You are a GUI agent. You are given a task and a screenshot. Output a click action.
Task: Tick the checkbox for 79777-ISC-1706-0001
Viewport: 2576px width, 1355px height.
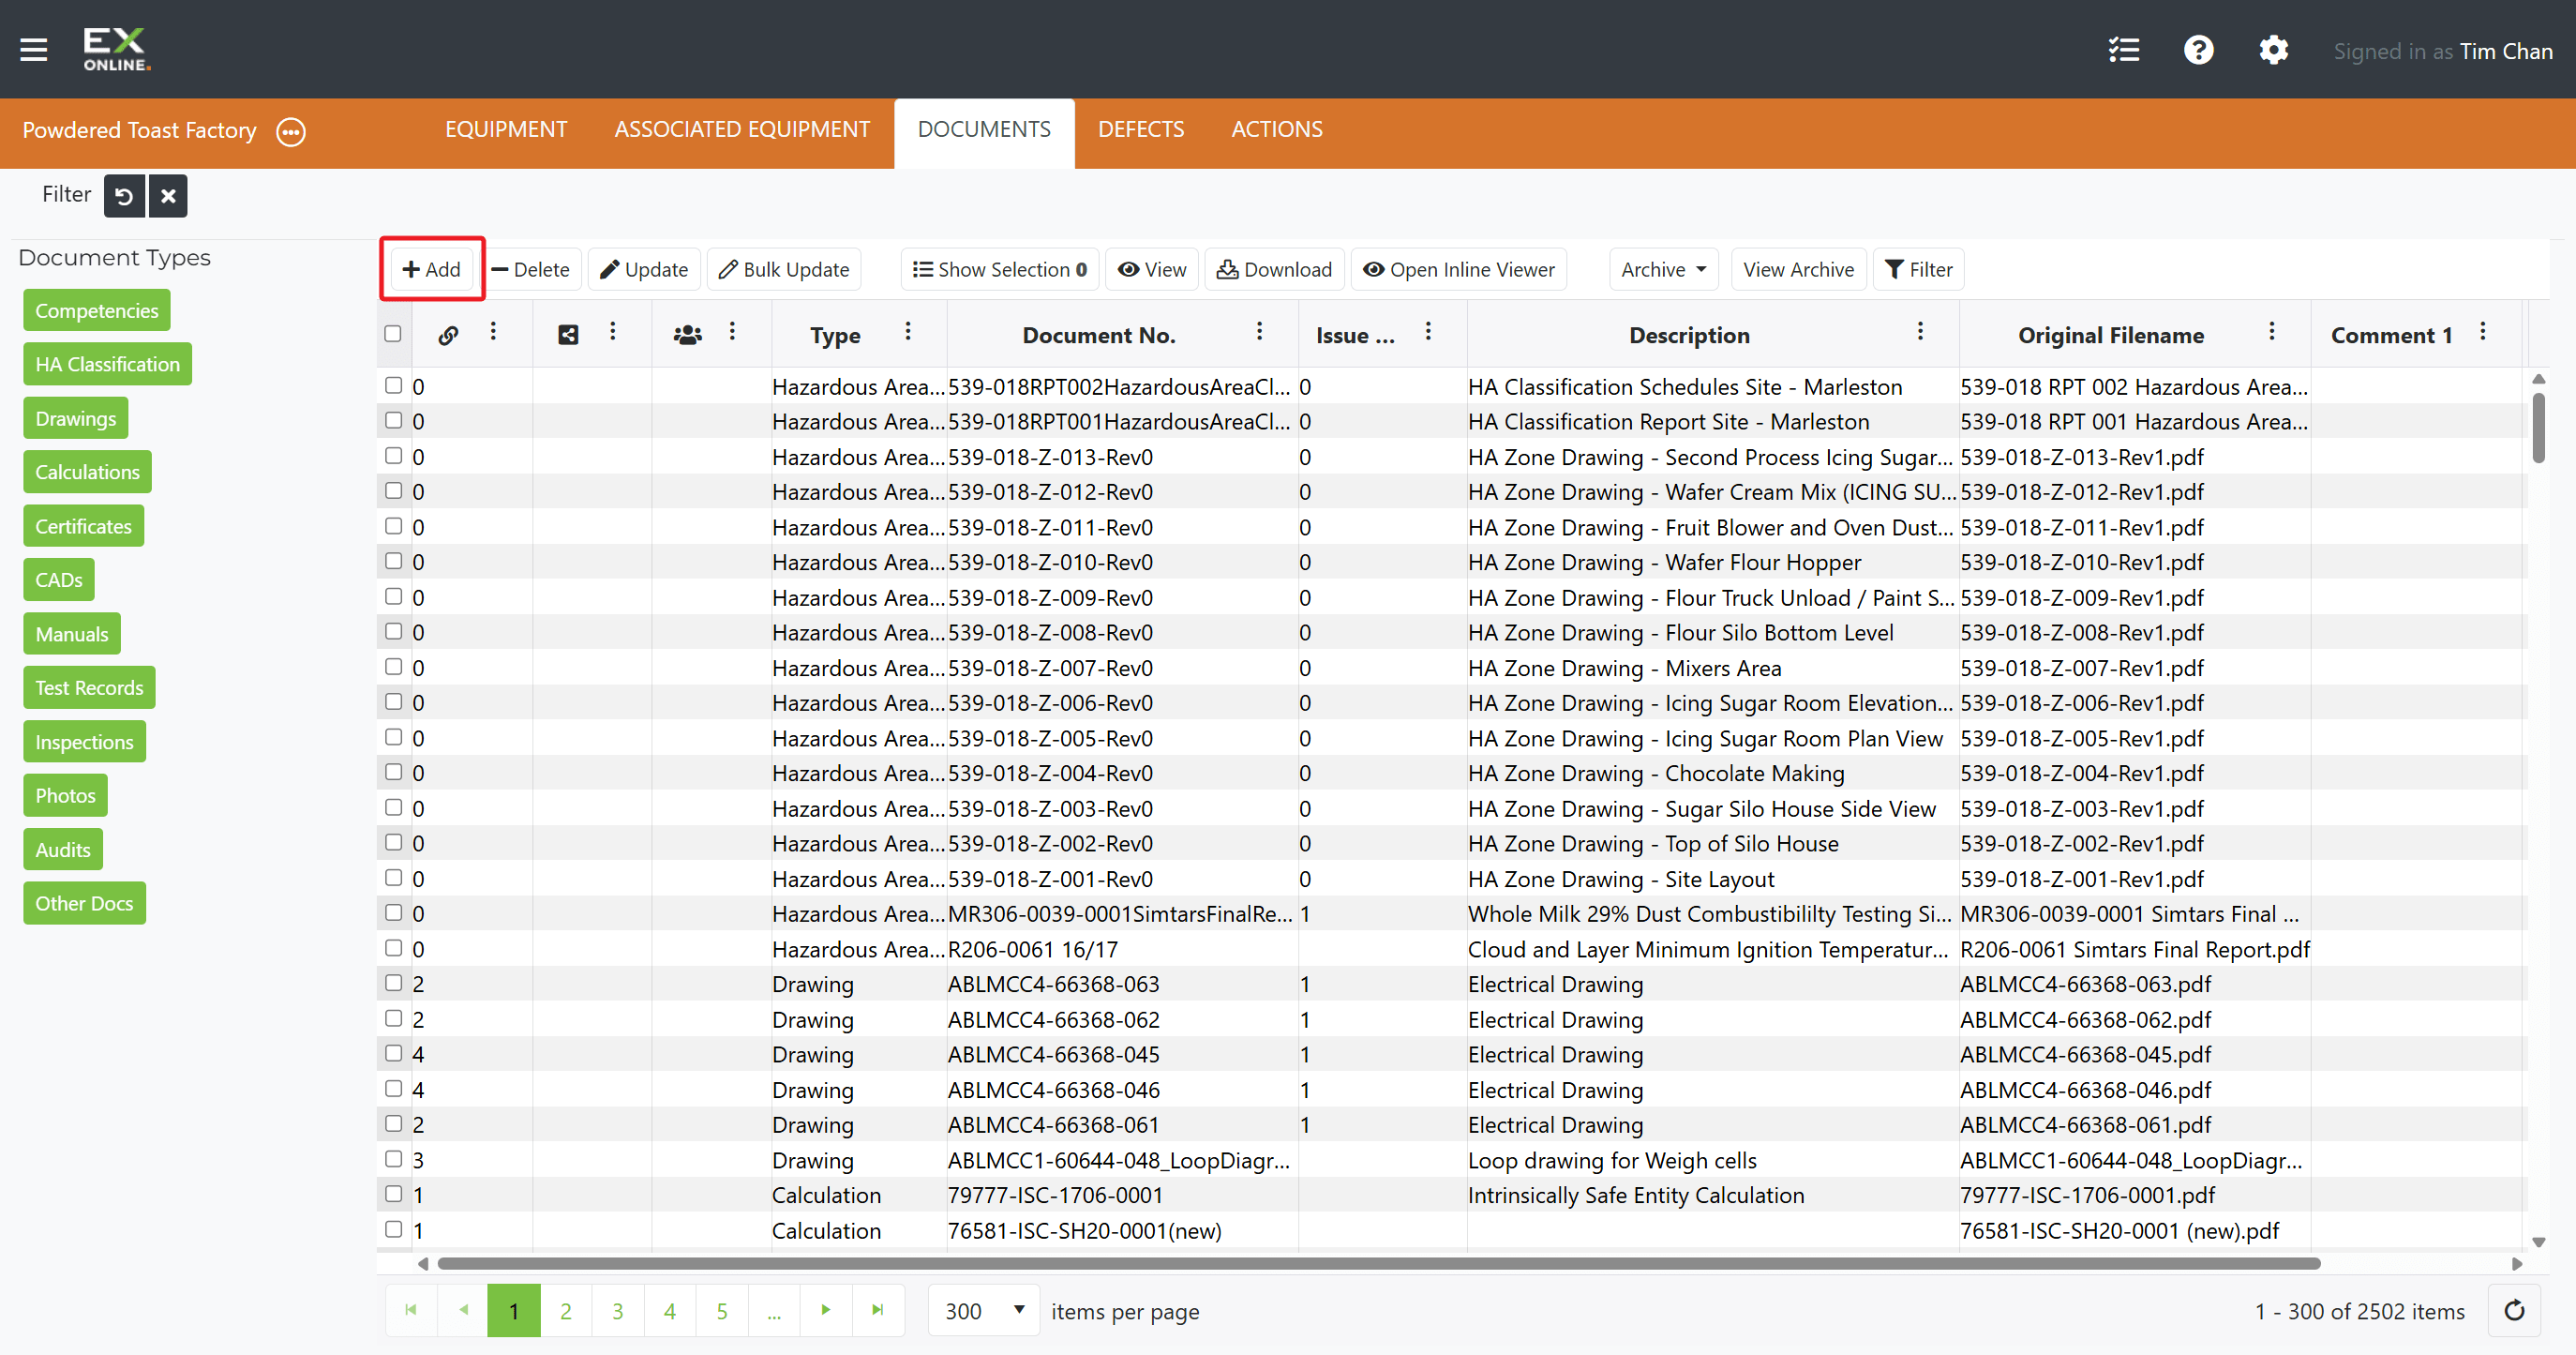tap(394, 1194)
